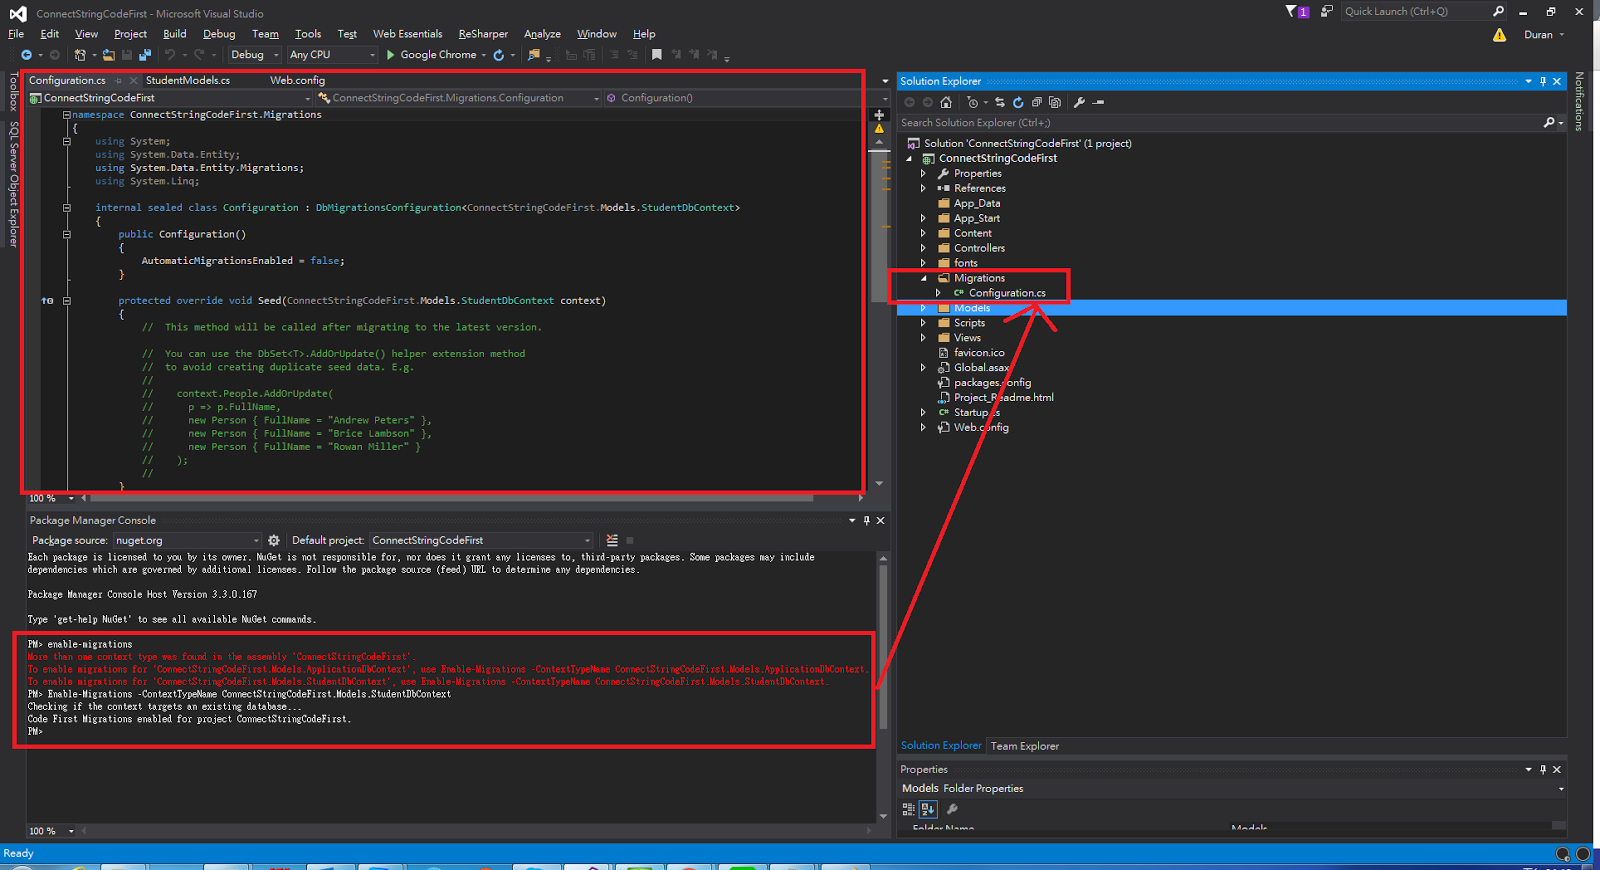Click Sync with Active Document icon
The width and height of the screenshot is (1600, 870).
tap(1000, 102)
